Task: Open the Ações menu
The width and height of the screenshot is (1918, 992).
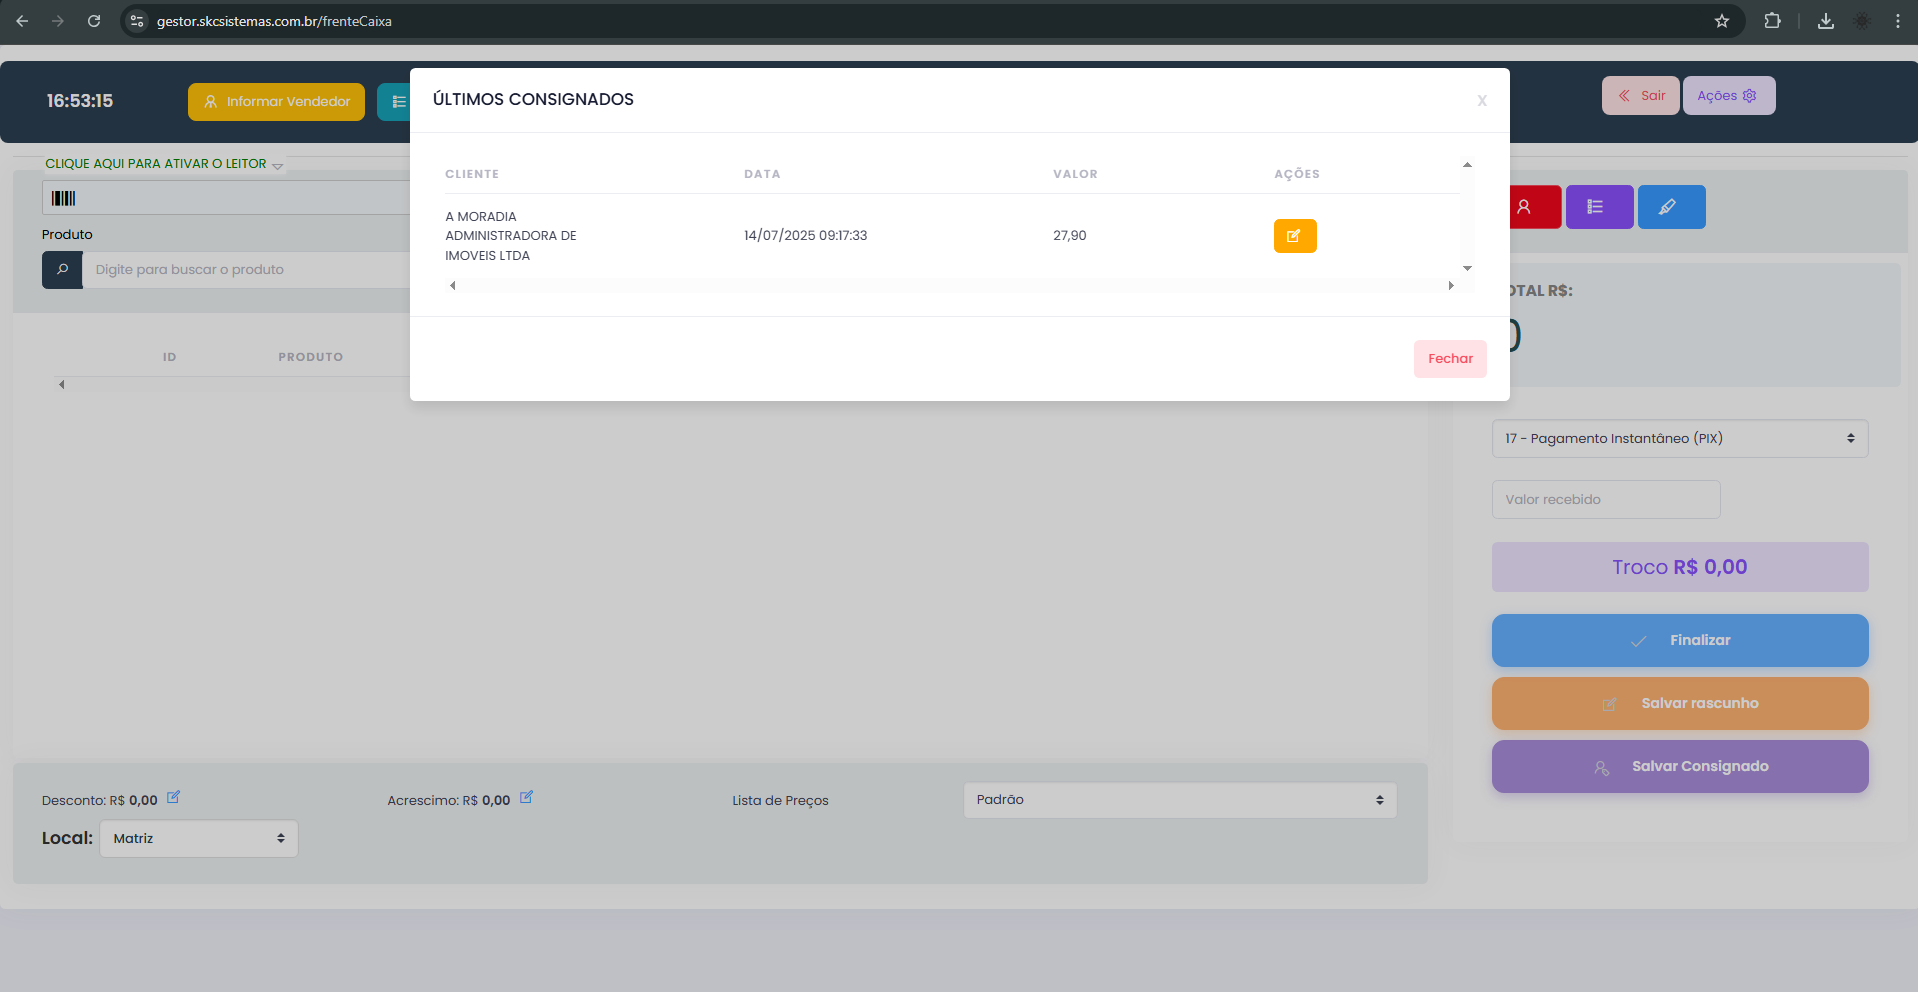Action: [x=1727, y=96]
